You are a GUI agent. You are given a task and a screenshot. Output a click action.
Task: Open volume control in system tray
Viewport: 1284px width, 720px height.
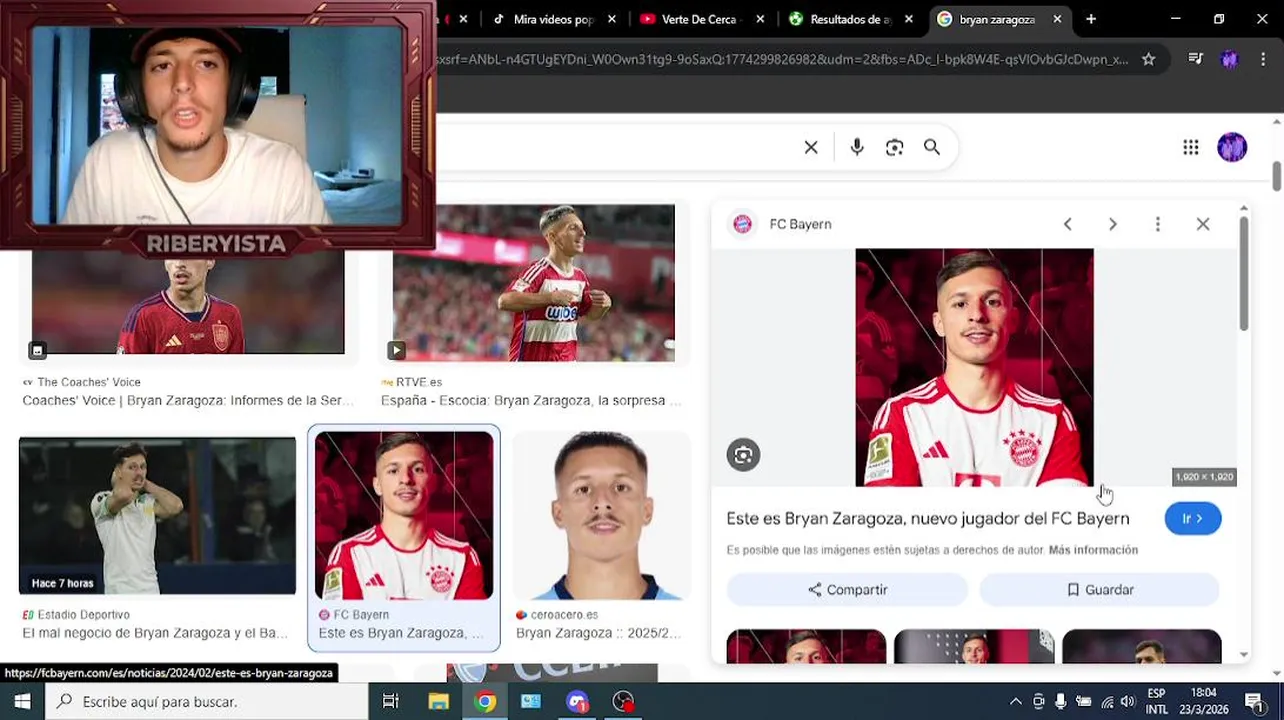[1127, 702]
